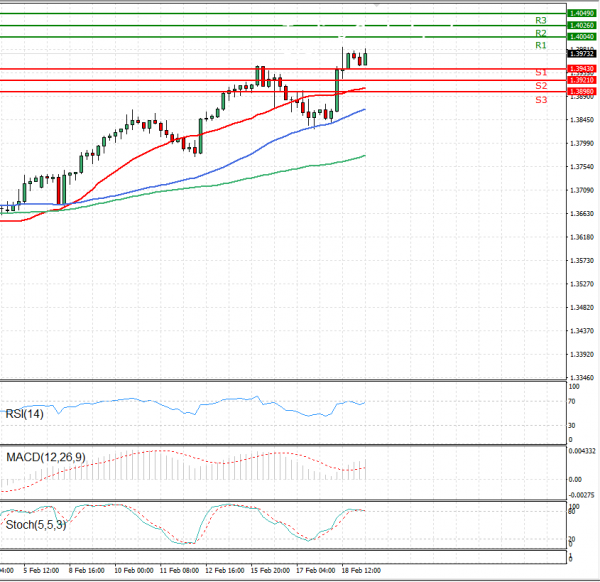Click the 1.35730 price axis value
Viewport: 600px width, 582px height.
coord(582,261)
